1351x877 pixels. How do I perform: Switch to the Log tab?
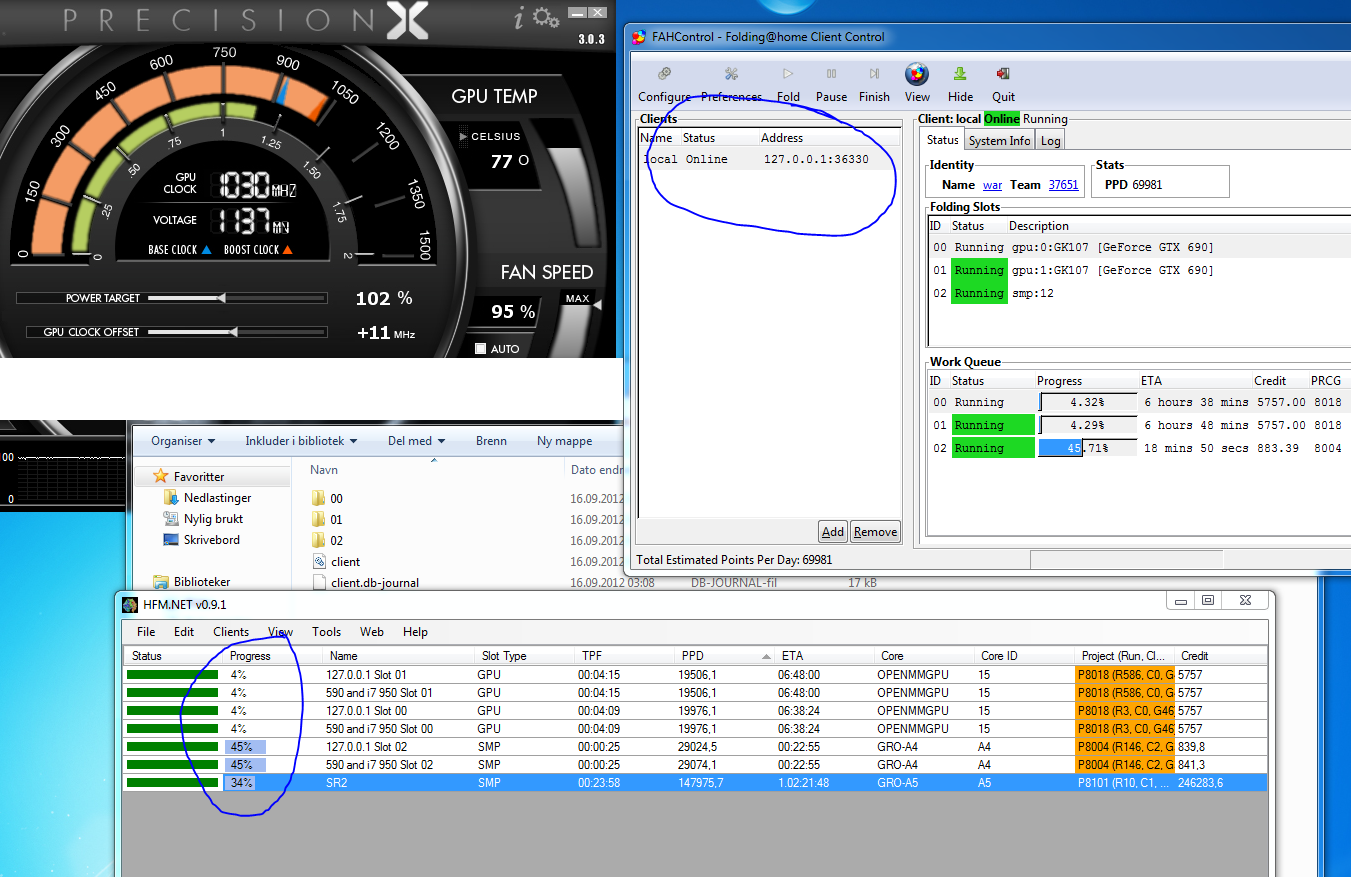pos(1050,141)
